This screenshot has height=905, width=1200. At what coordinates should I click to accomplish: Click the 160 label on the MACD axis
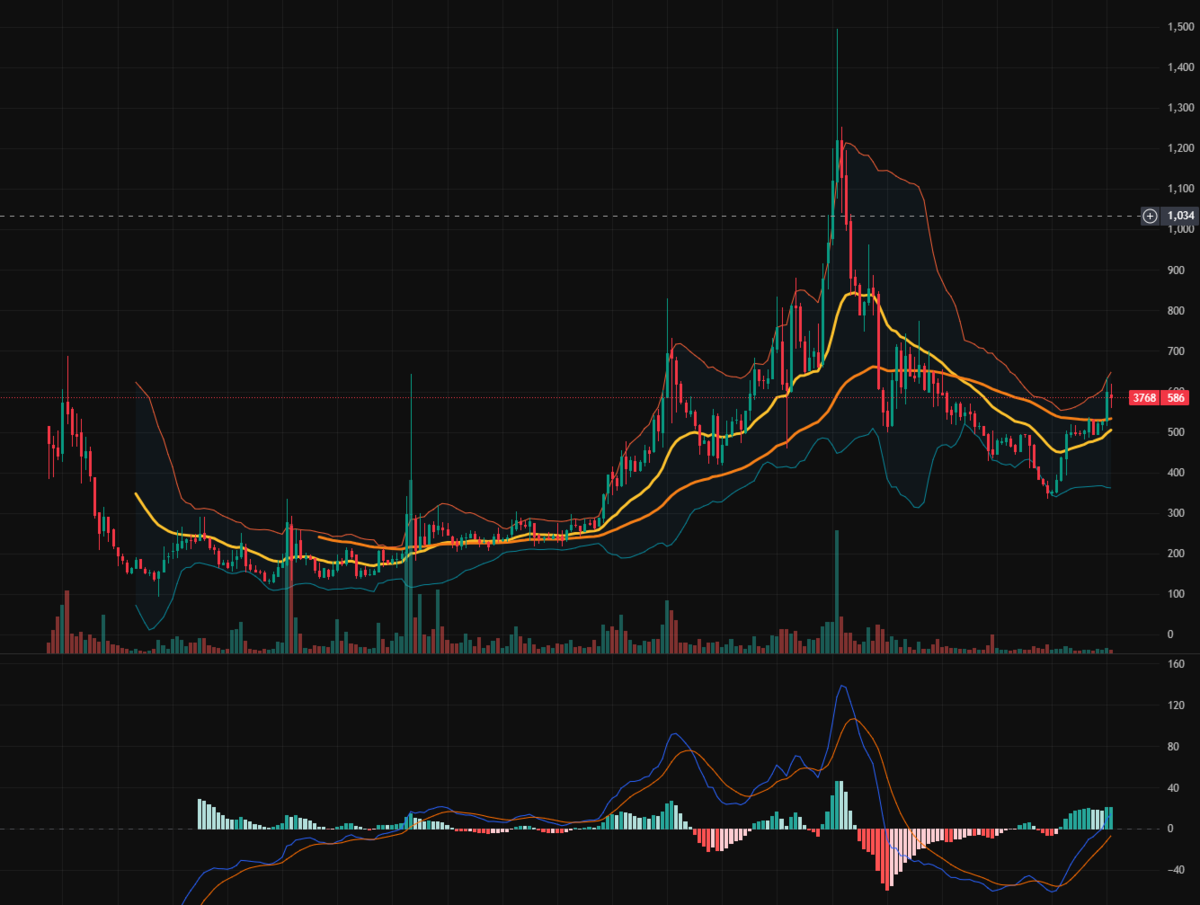pos(1177,664)
